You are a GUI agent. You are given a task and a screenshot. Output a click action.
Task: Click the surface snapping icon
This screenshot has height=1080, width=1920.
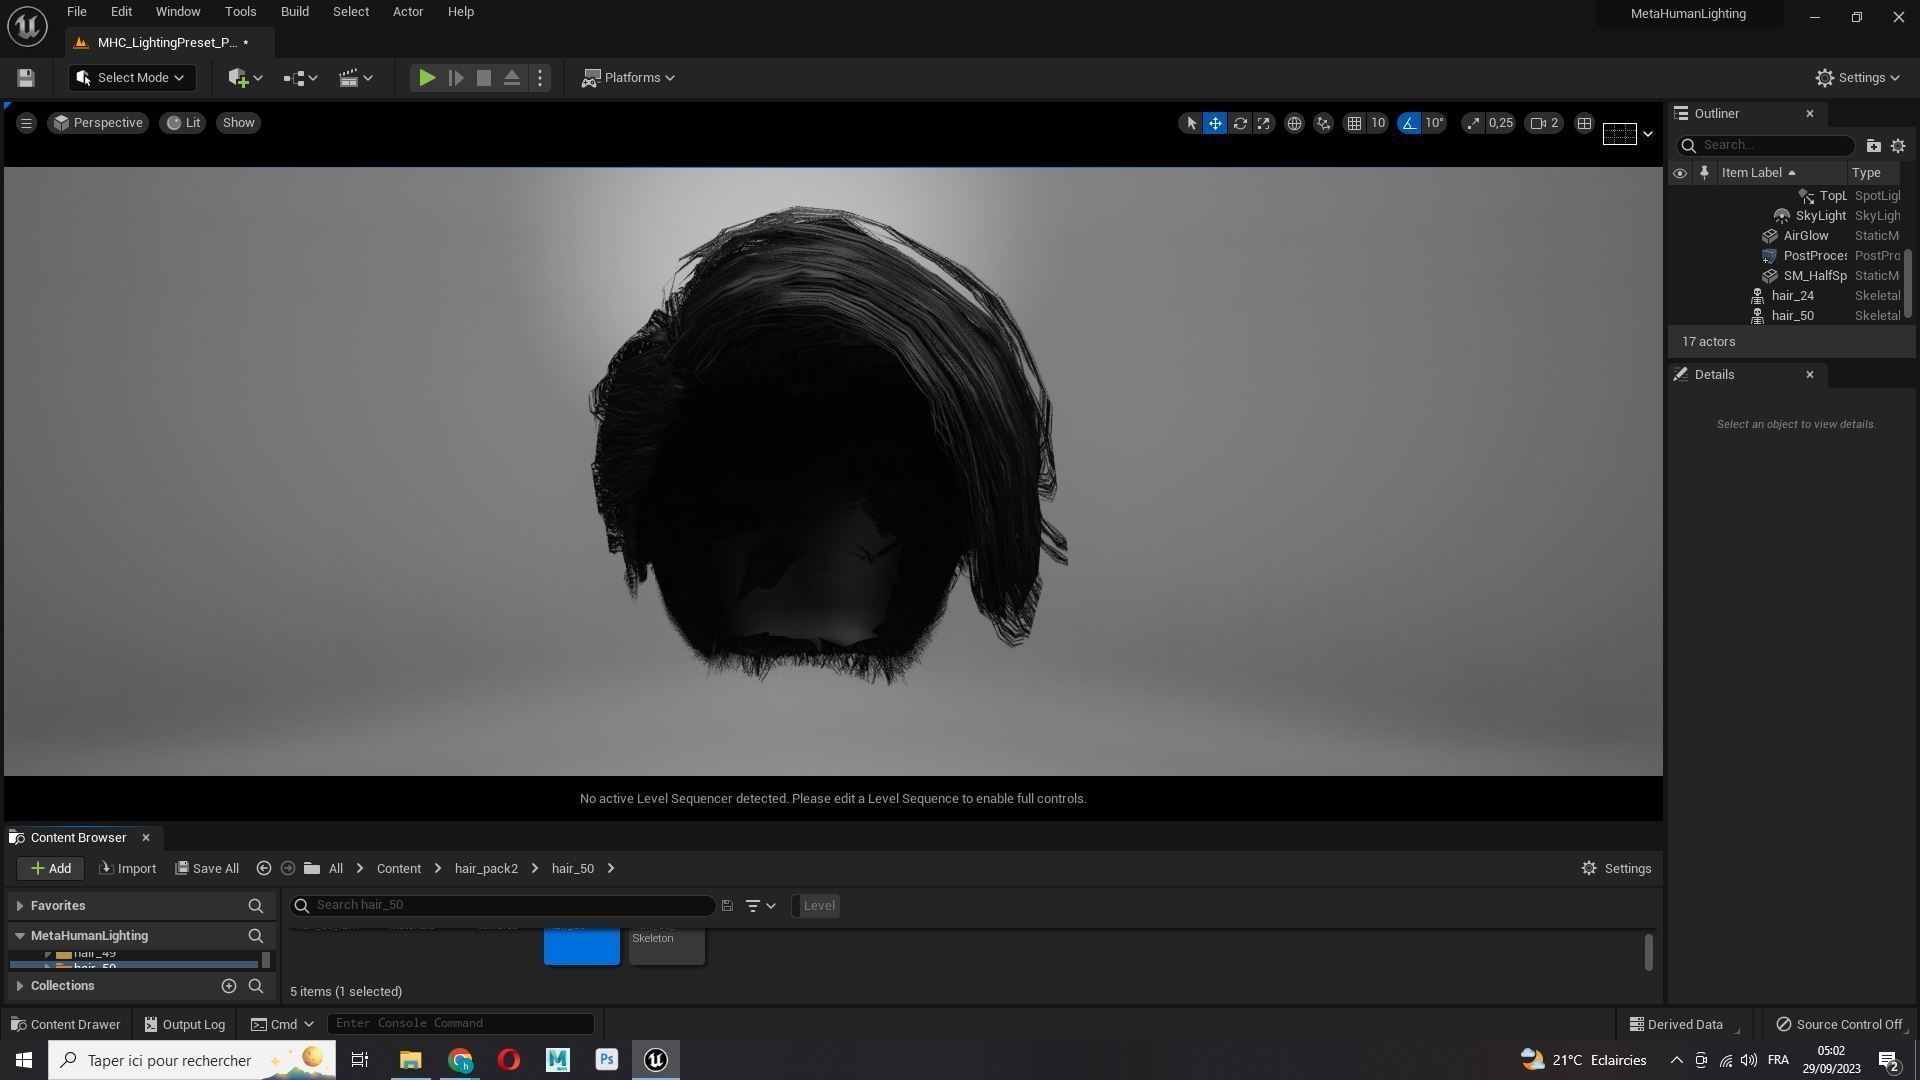click(x=1323, y=123)
